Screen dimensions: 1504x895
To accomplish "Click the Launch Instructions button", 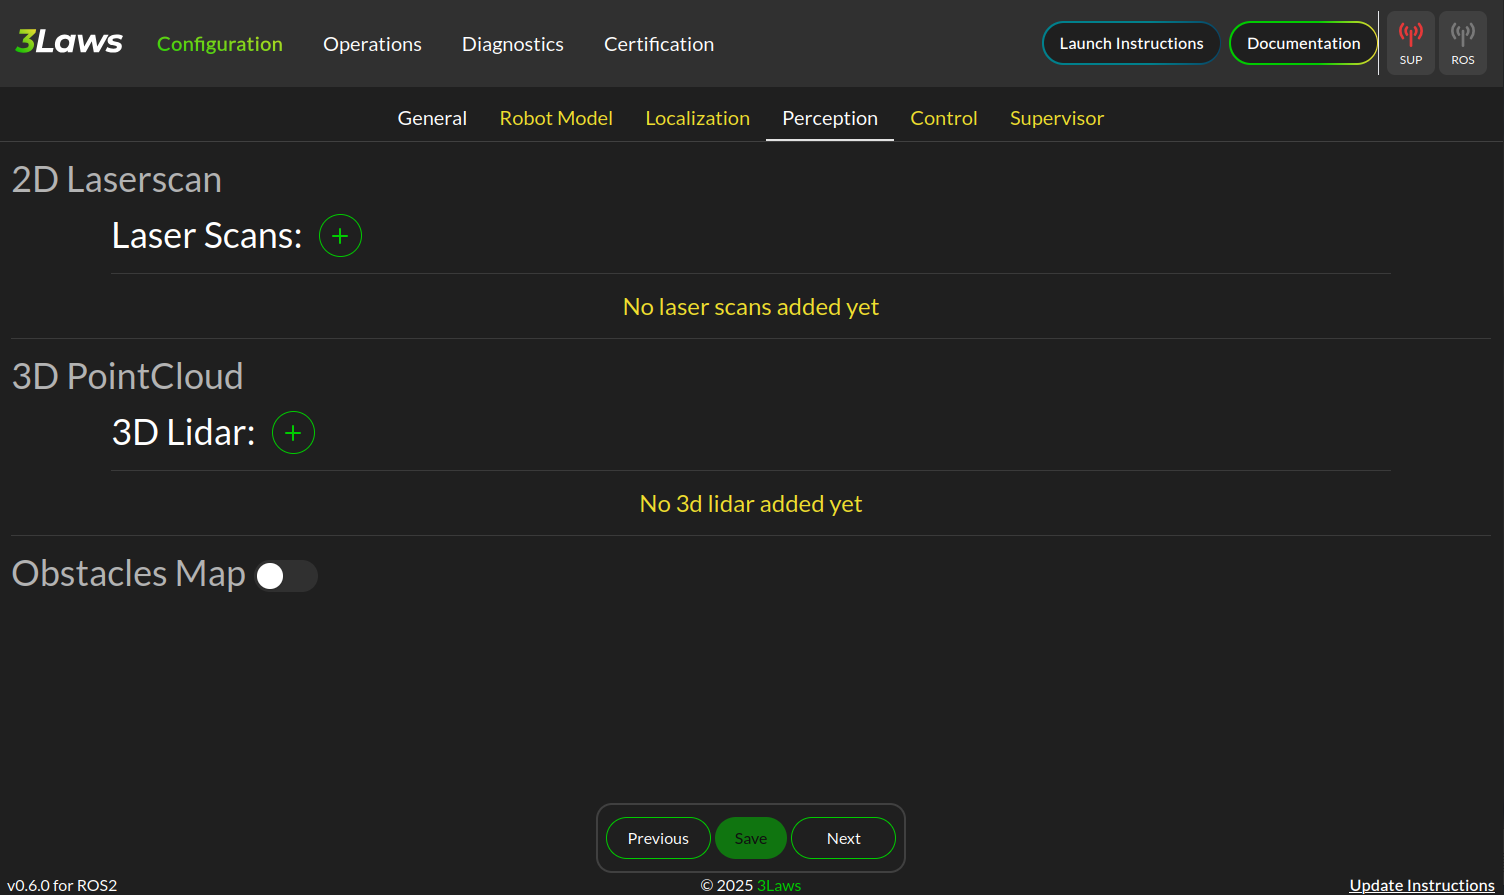I will (x=1131, y=43).
